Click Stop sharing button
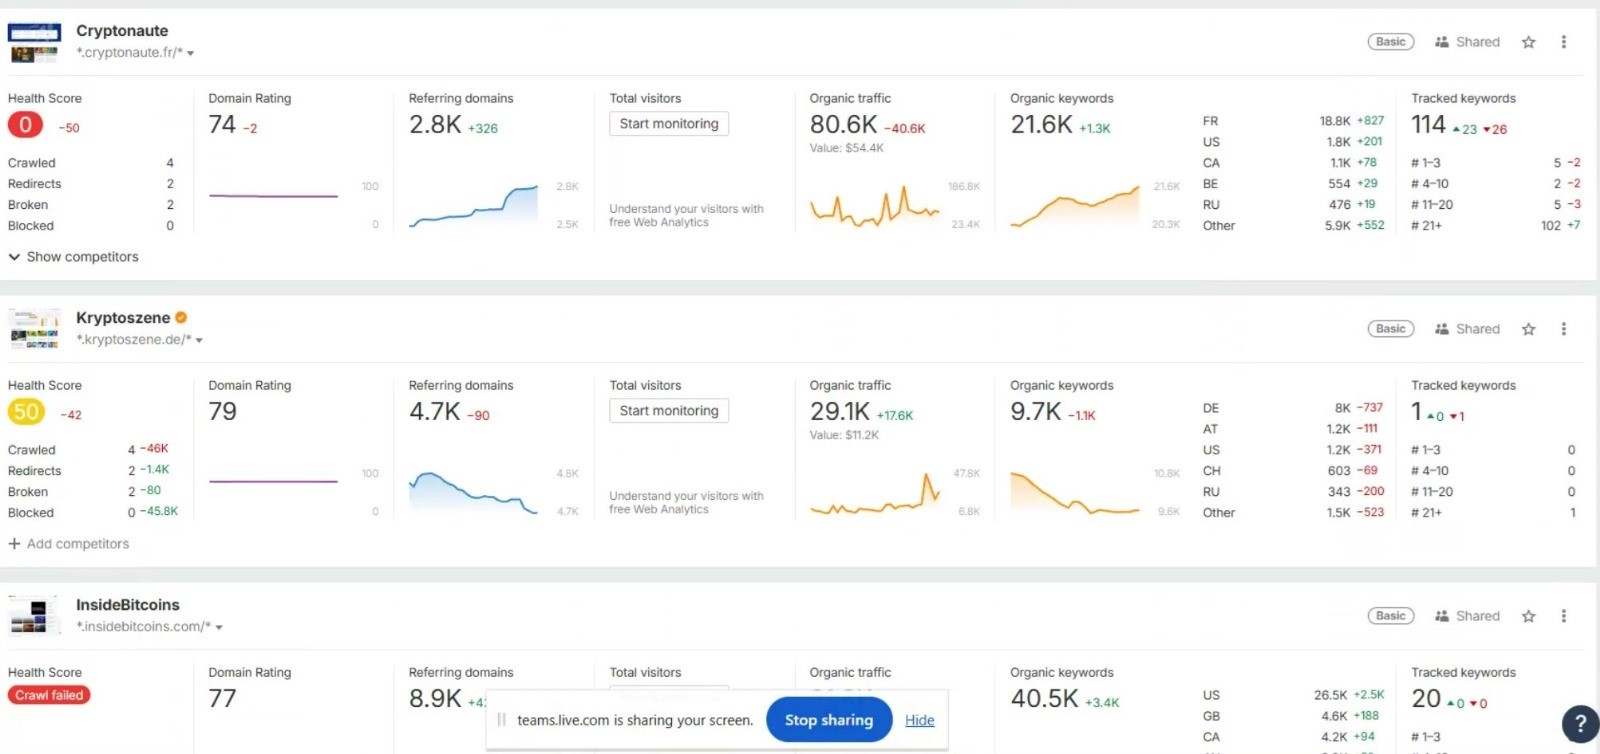 click(829, 720)
